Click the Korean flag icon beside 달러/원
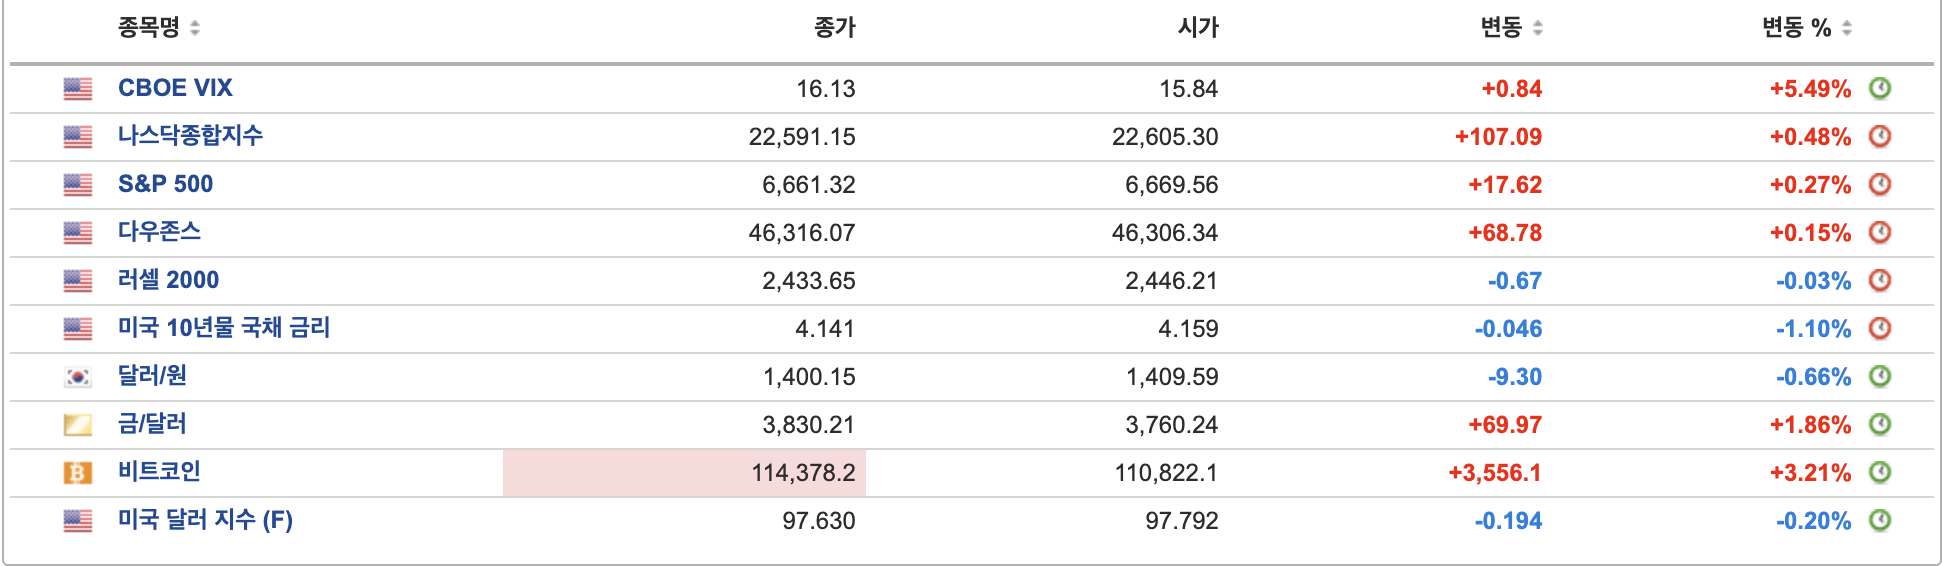The height and width of the screenshot is (566, 1942). (78, 377)
